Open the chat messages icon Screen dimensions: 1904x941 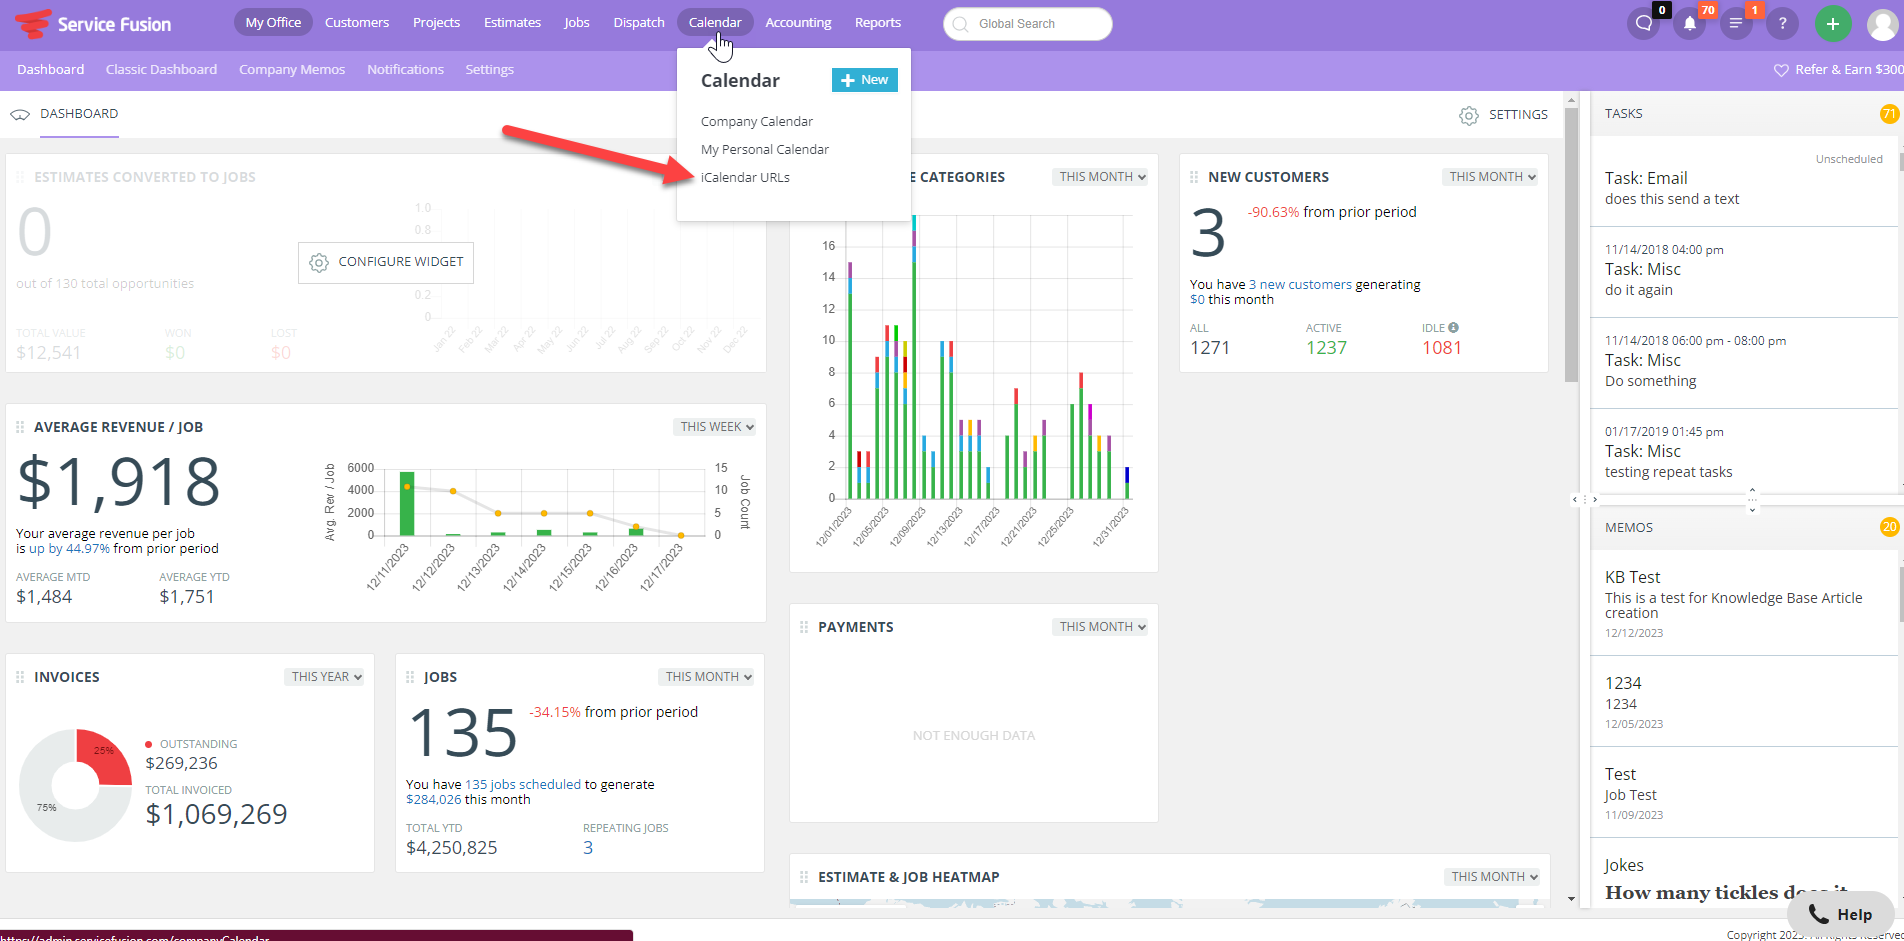coord(1643,24)
